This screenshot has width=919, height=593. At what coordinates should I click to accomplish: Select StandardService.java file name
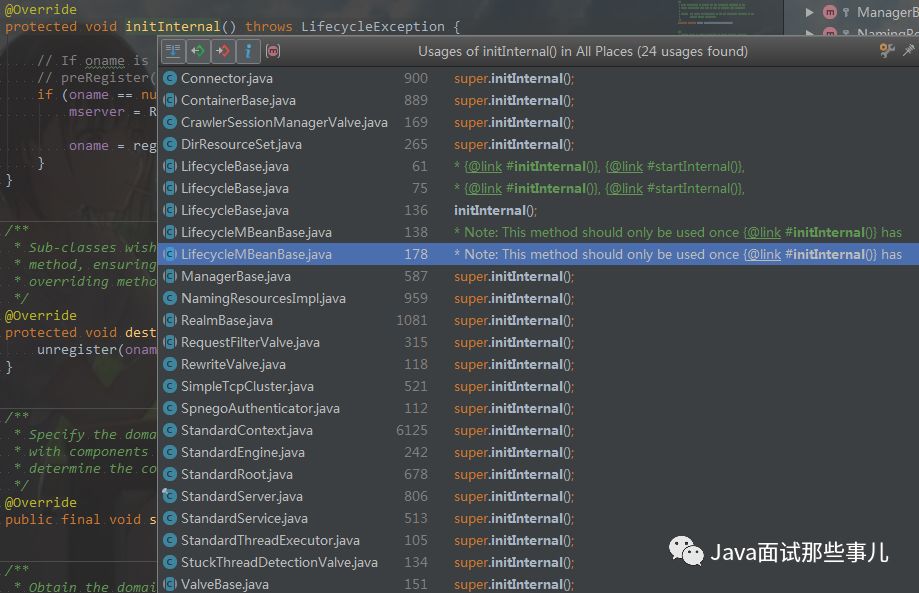click(x=244, y=518)
